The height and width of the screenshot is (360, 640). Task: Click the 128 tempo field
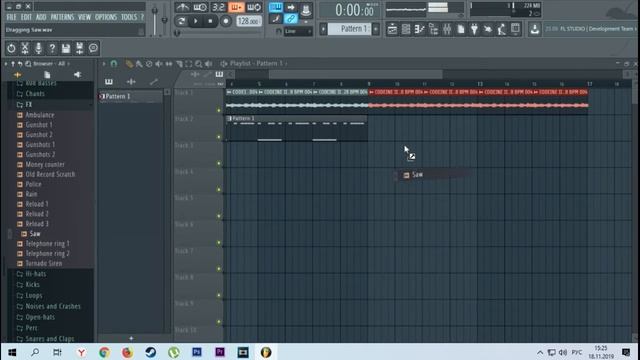coord(249,21)
